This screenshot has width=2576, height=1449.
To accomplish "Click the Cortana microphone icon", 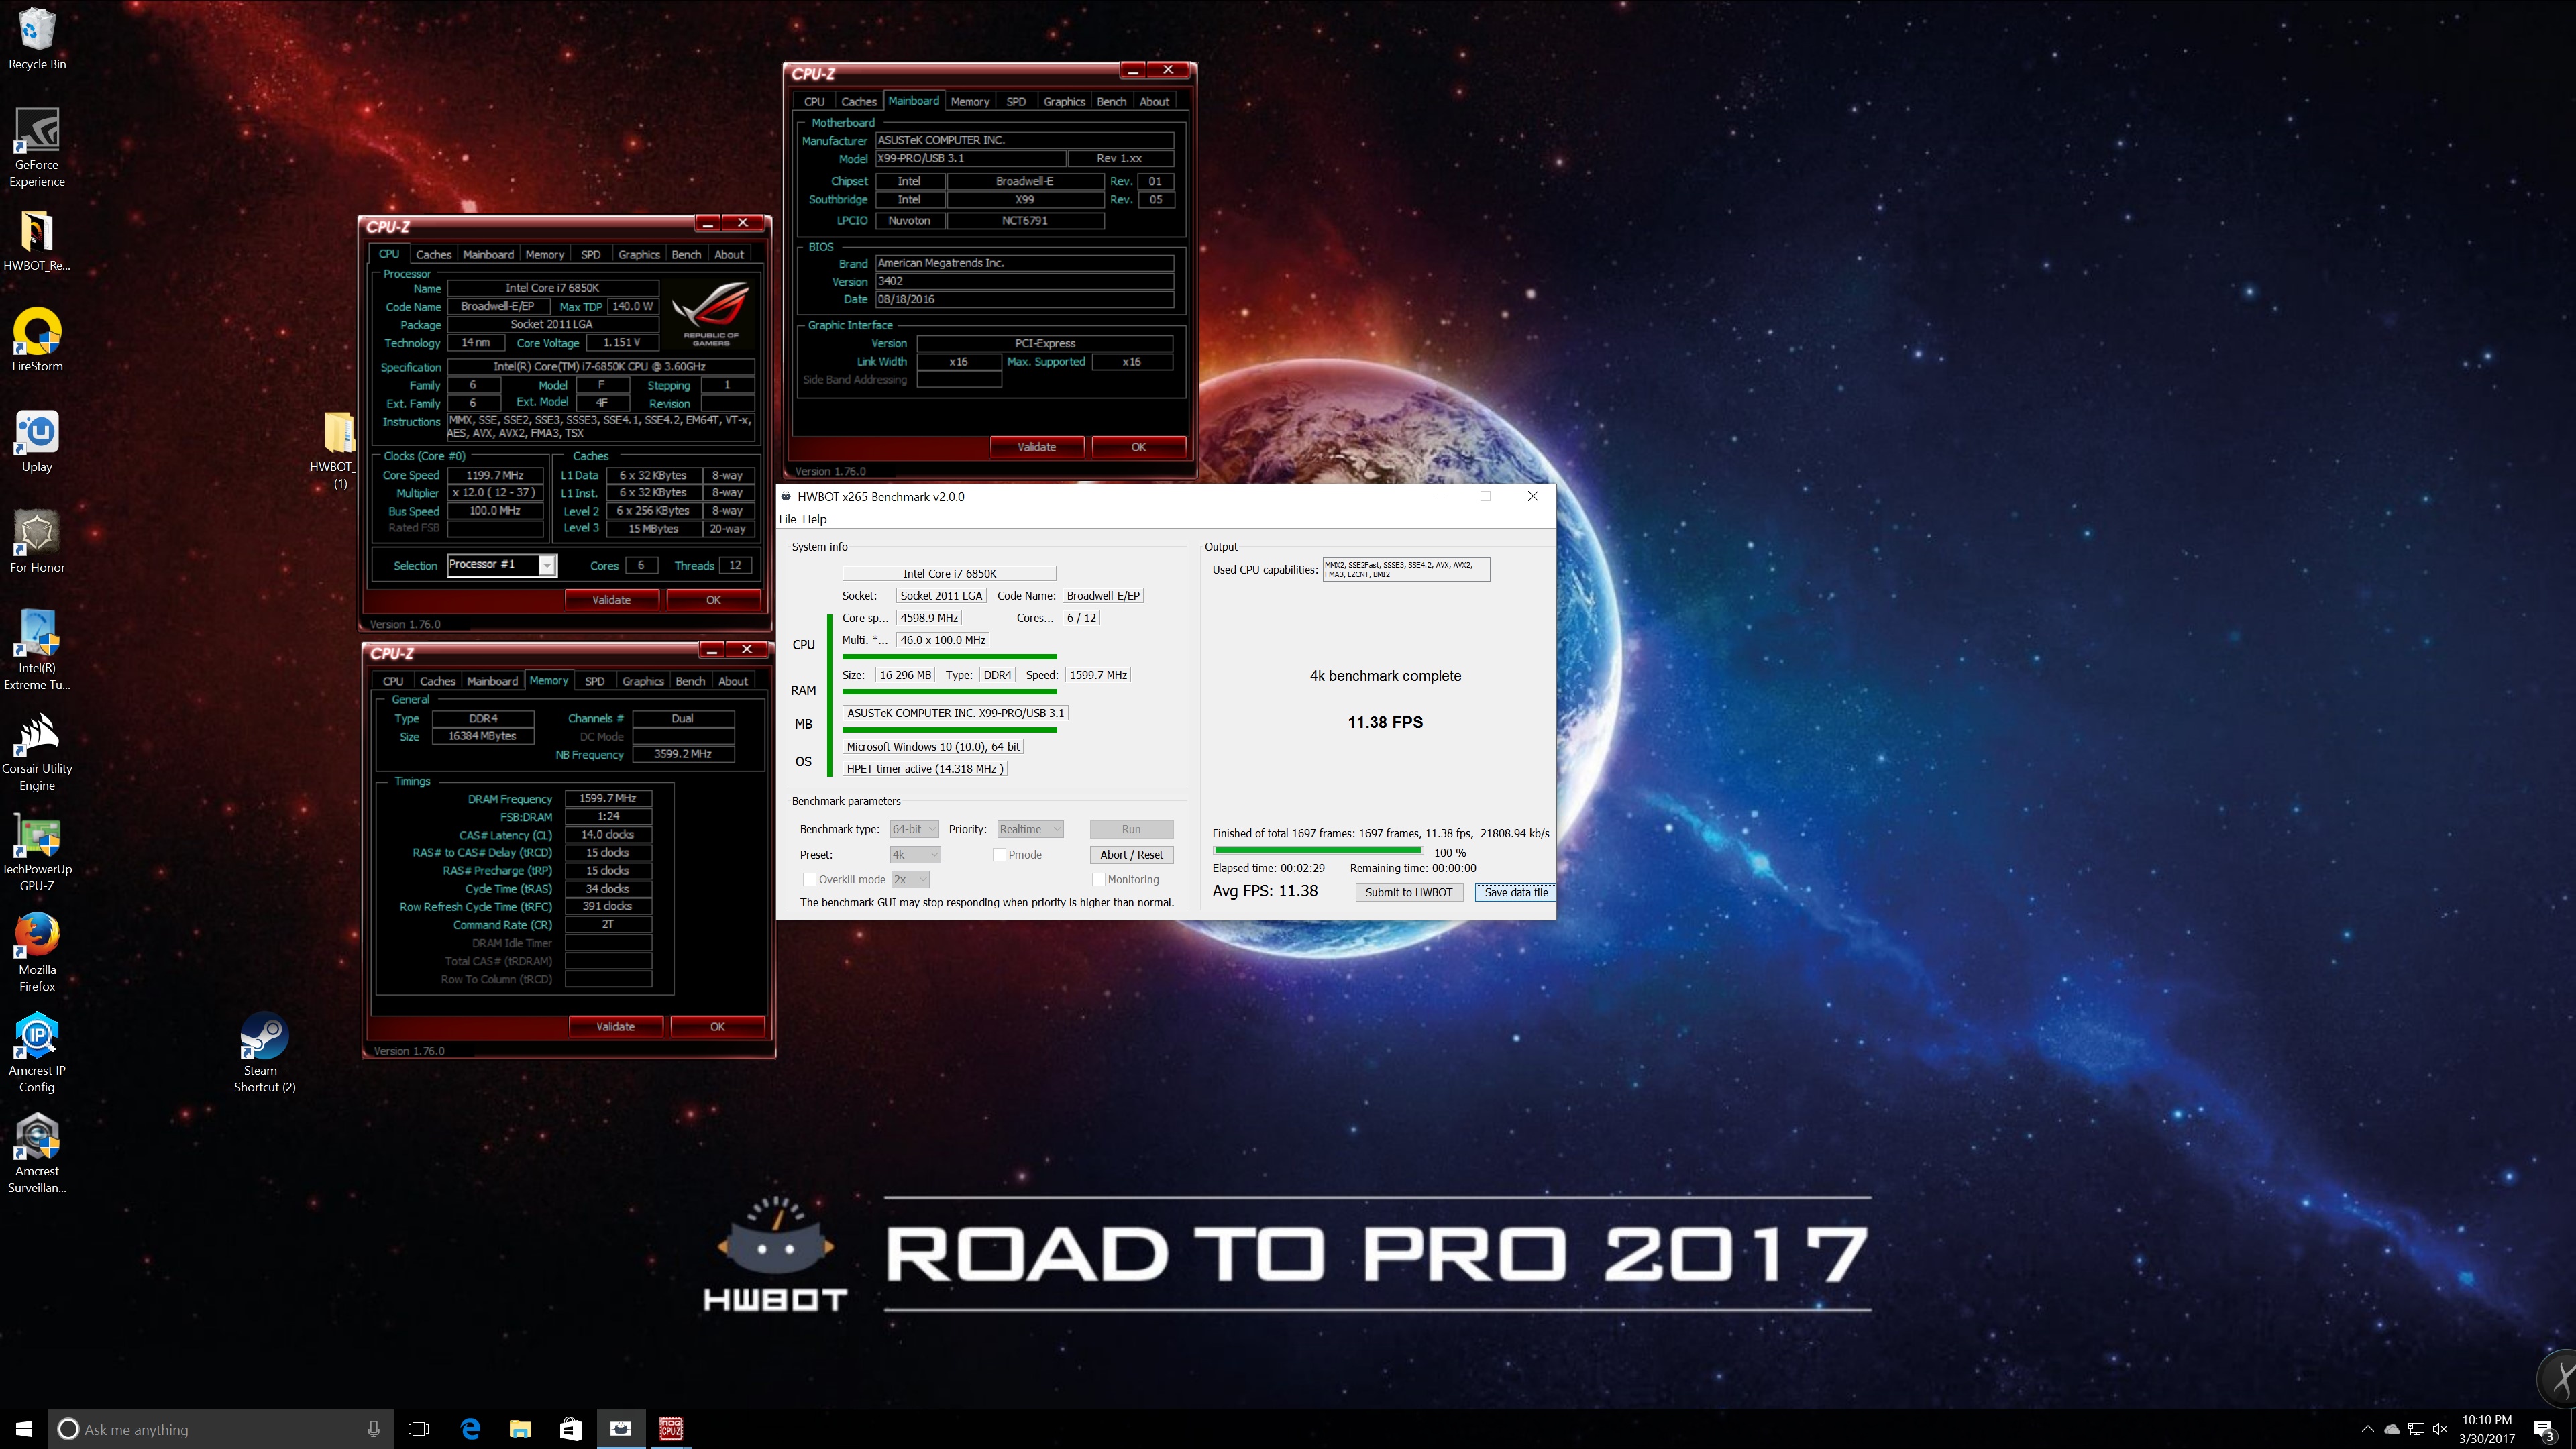I will tap(374, 1429).
